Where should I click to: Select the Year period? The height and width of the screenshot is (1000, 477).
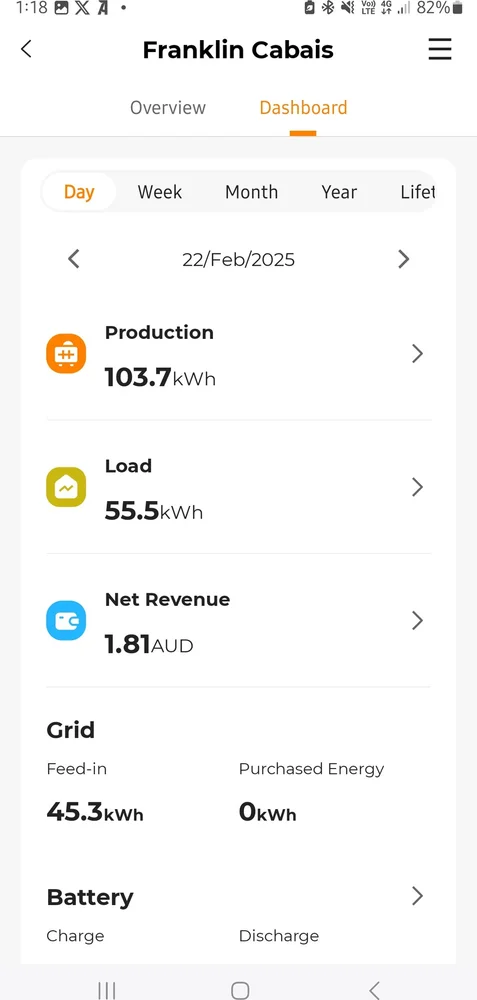tap(339, 192)
